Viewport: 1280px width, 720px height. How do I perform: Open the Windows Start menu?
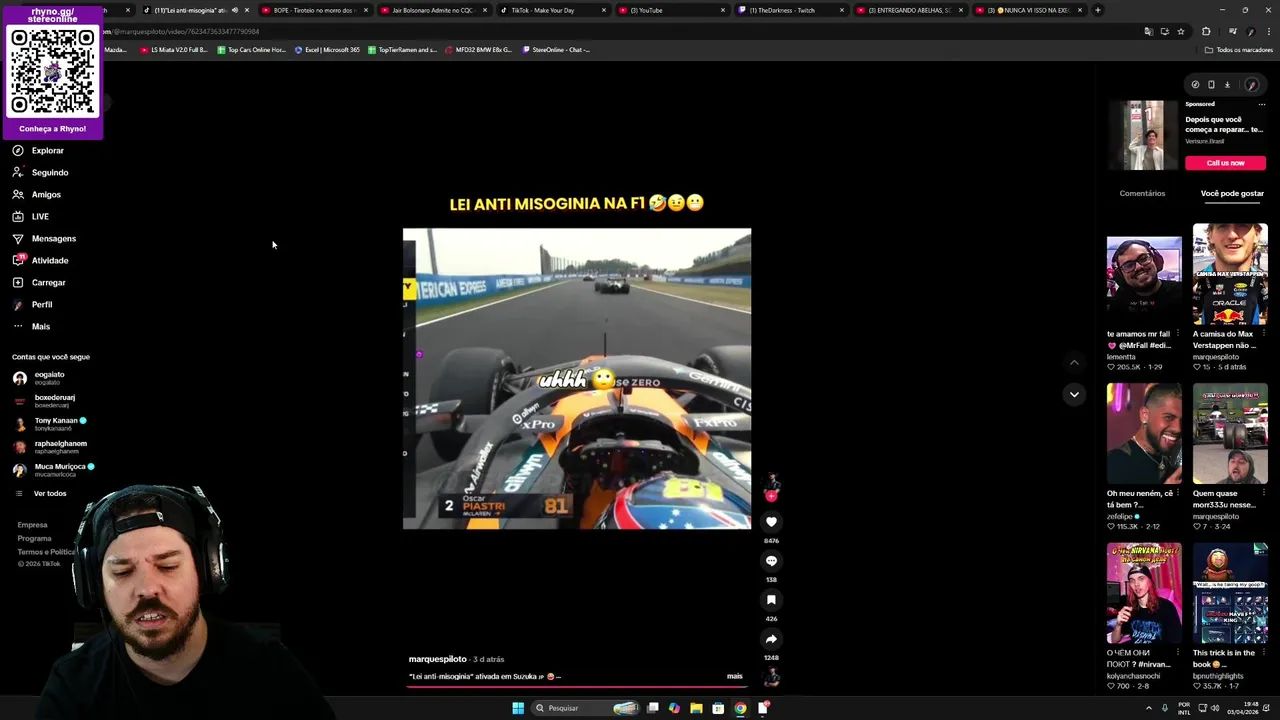click(518, 708)
